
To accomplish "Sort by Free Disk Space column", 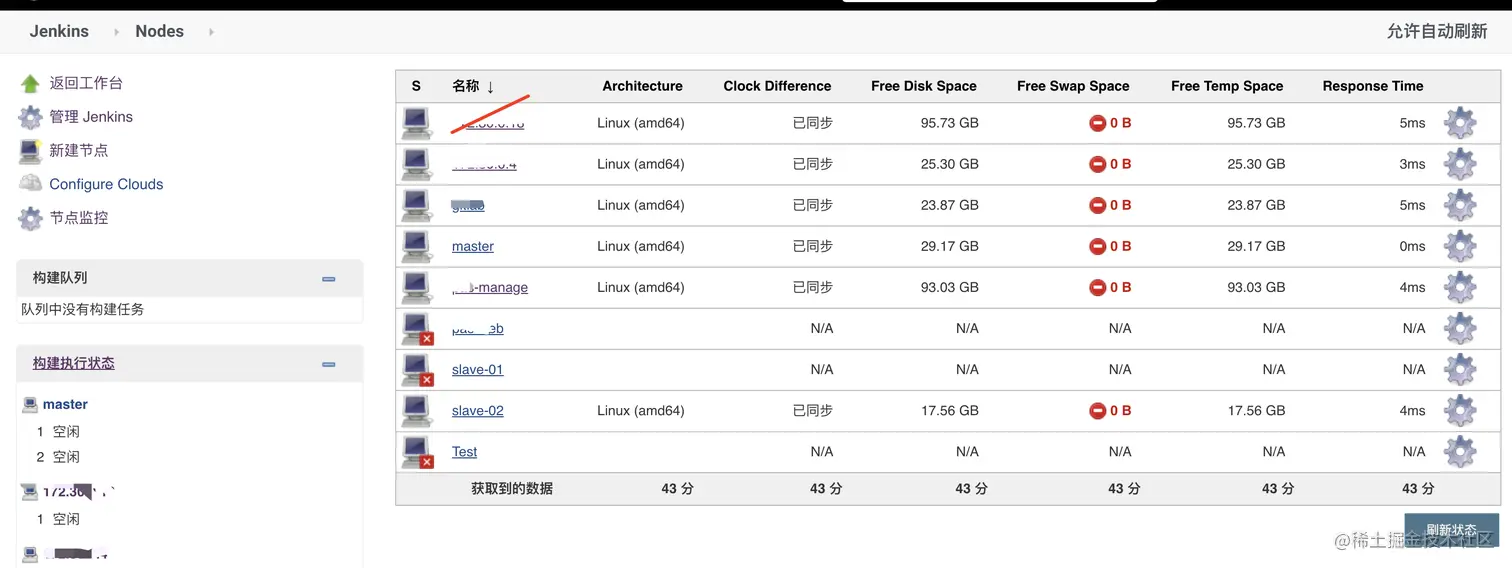I will click(x=923, y=86).
